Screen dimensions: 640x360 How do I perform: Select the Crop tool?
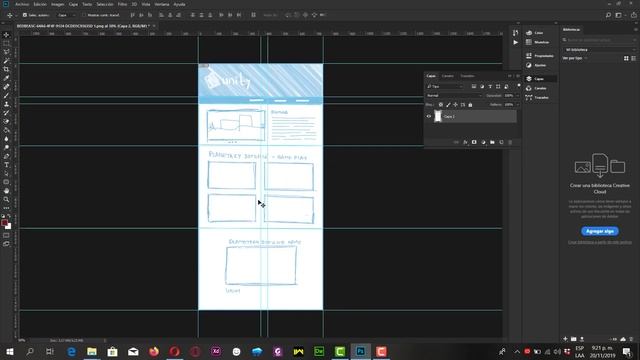(6, 69)
